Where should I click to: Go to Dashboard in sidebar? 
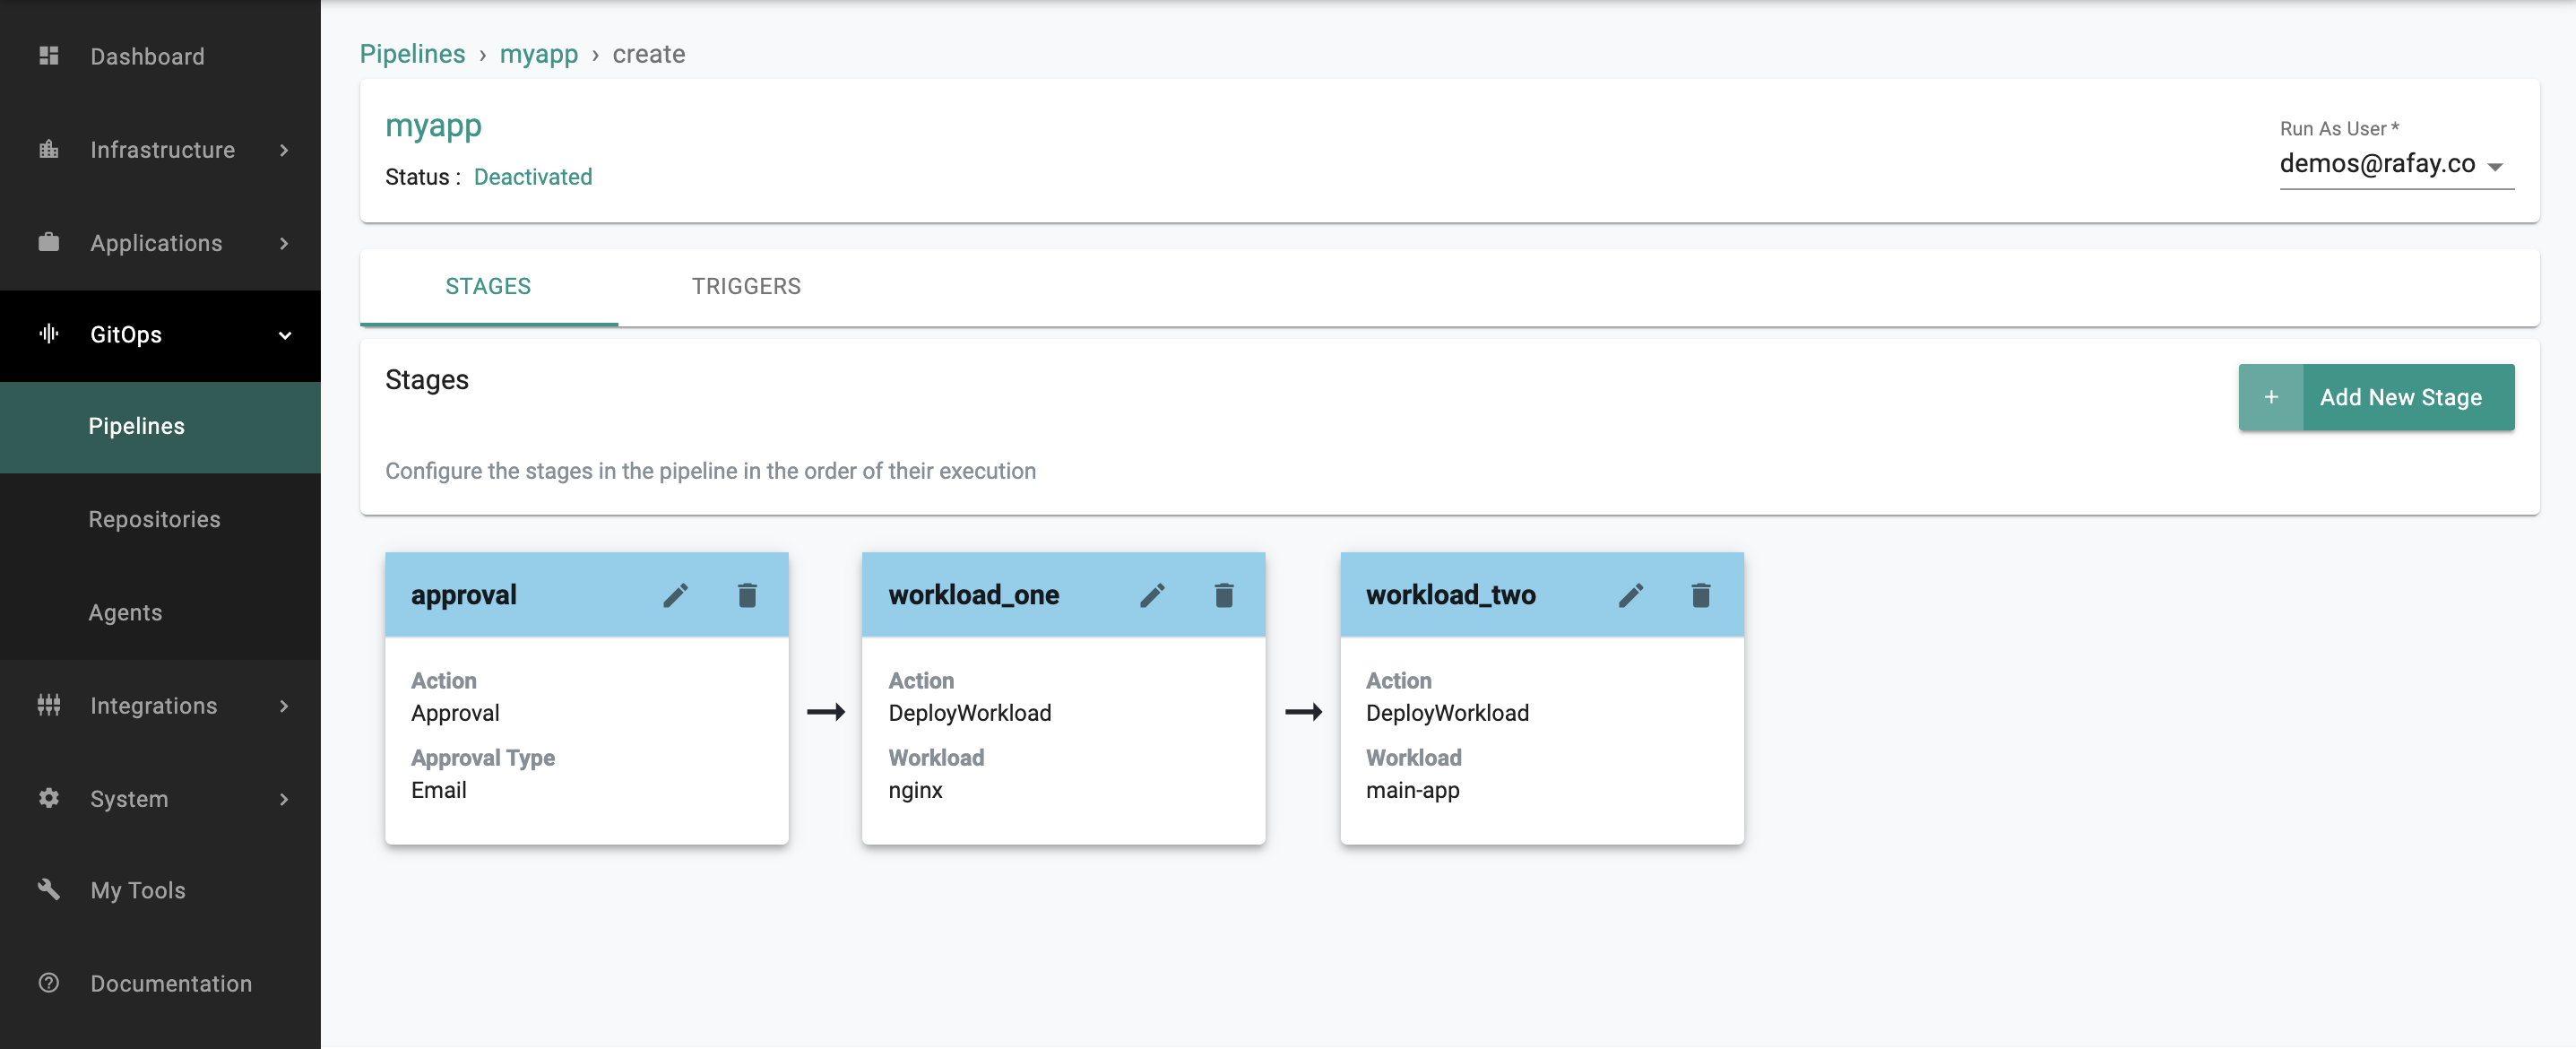click(160, 57)
